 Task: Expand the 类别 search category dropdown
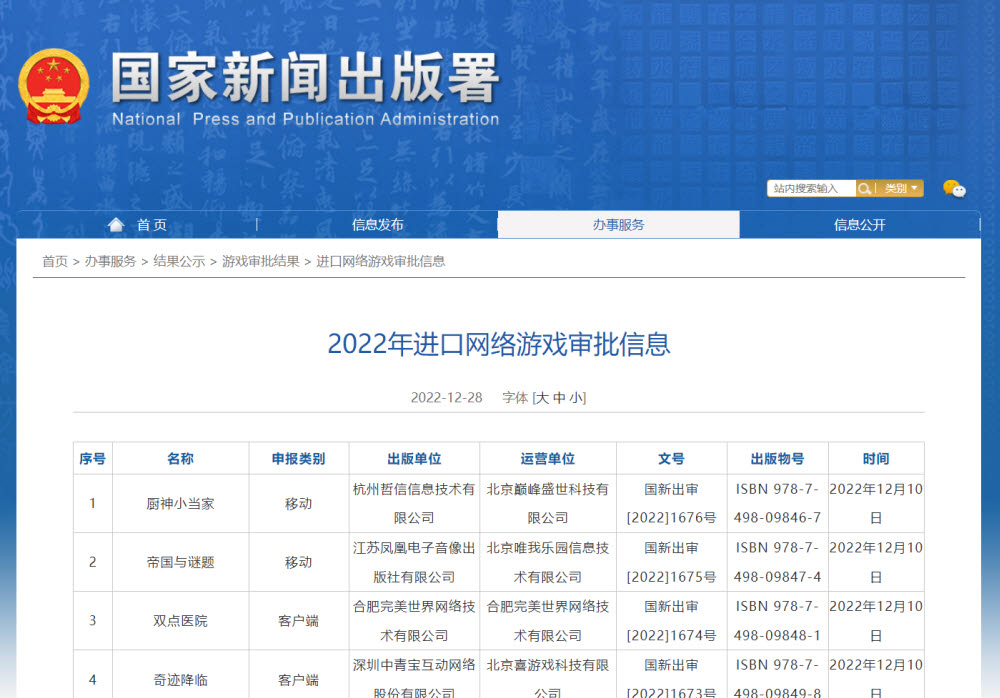pos(900,188)
